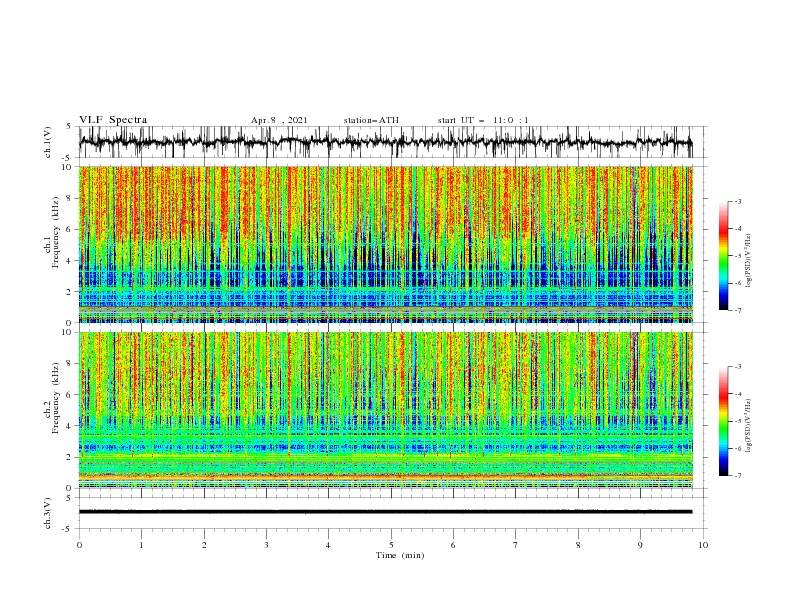792x612 pixels.
Task: Click the "Time (min)" x-axis label
Action: tap(400, 555)
